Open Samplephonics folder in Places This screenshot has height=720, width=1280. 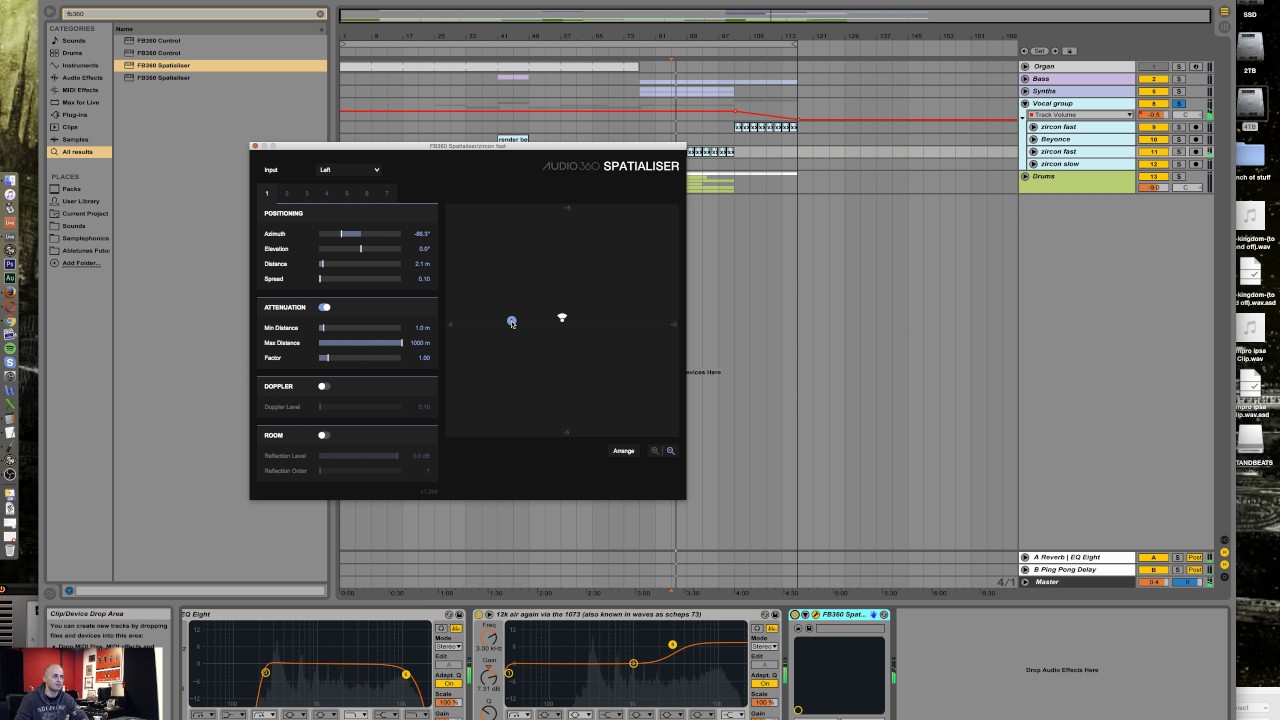click(x=85, y=238)
